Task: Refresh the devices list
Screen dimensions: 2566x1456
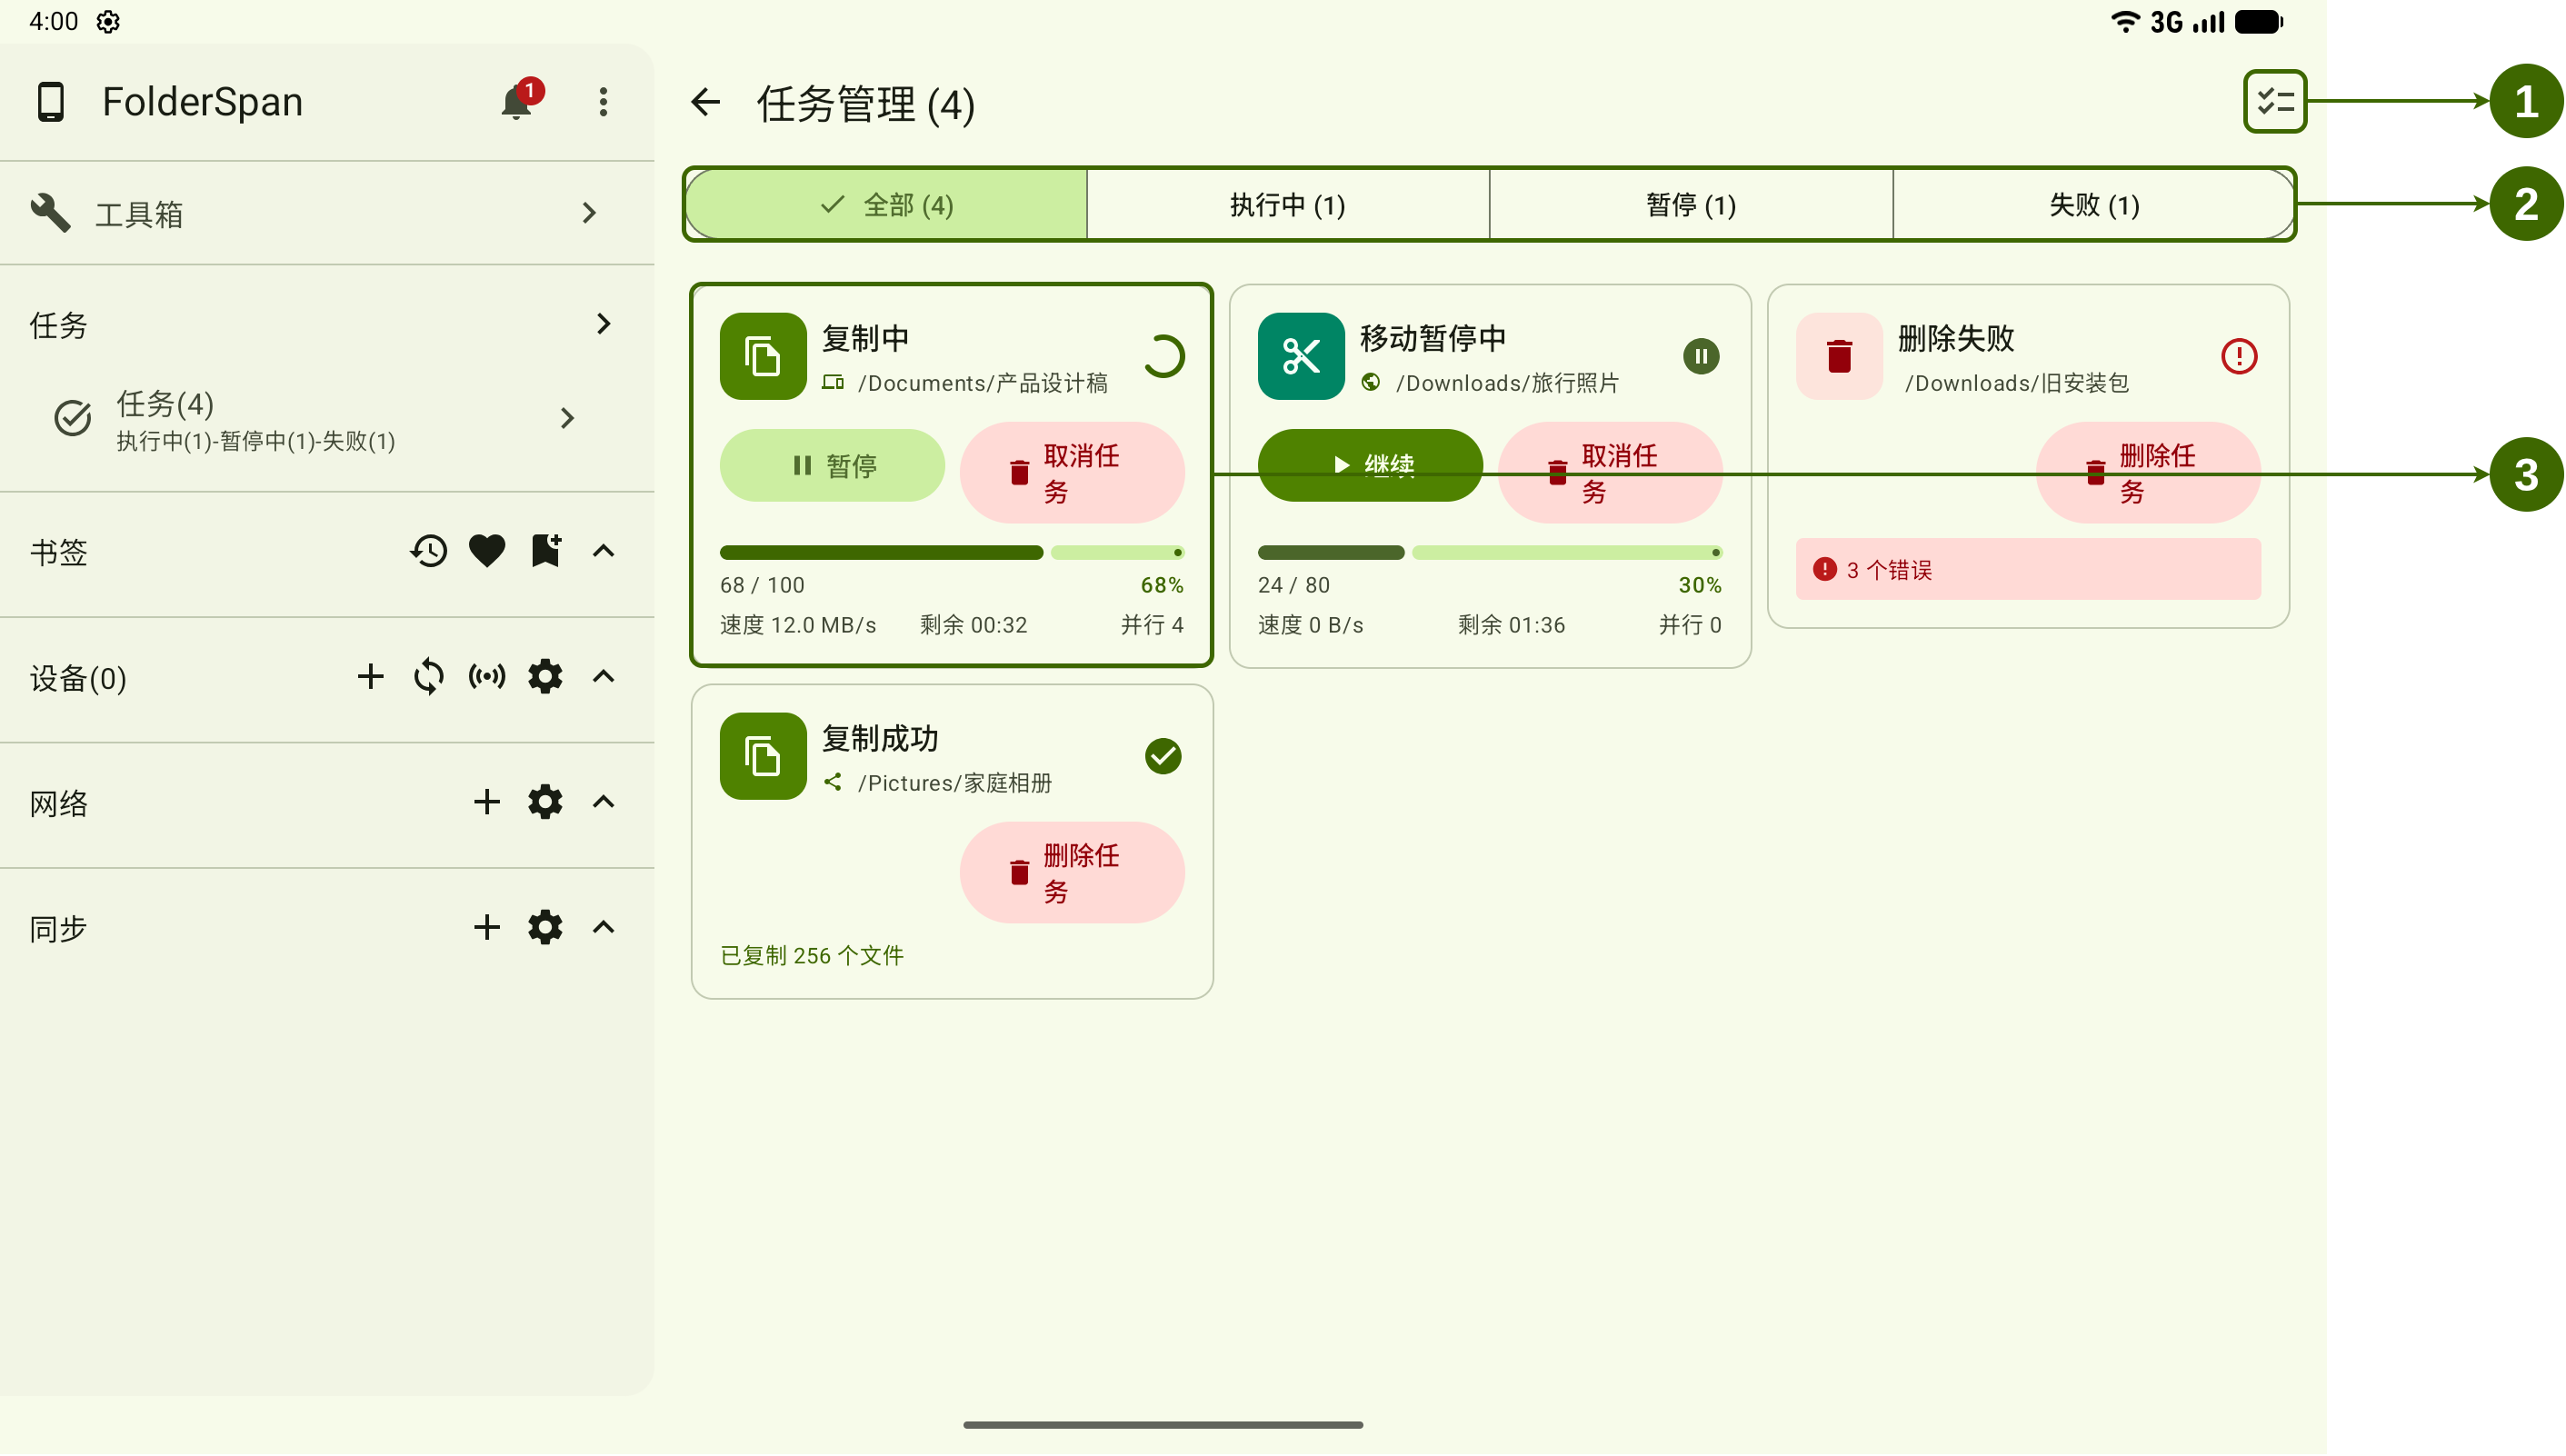Action: [429, 677]
